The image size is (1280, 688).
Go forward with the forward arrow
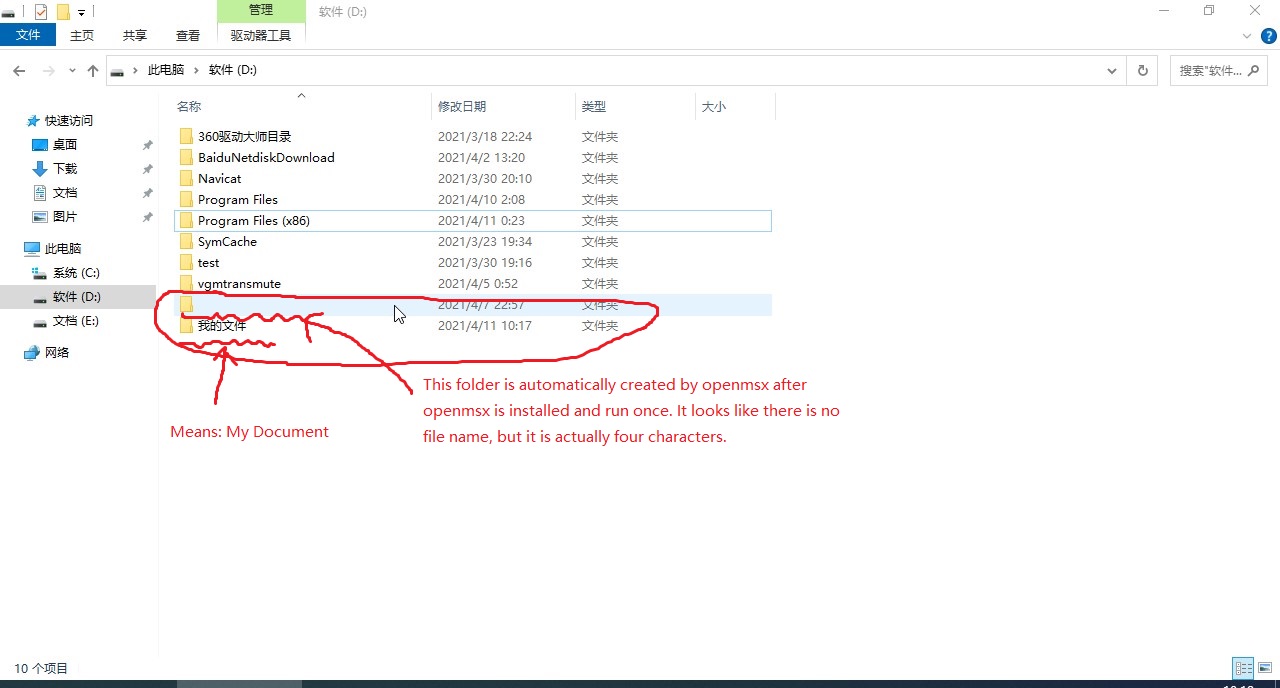pos(48,71)
